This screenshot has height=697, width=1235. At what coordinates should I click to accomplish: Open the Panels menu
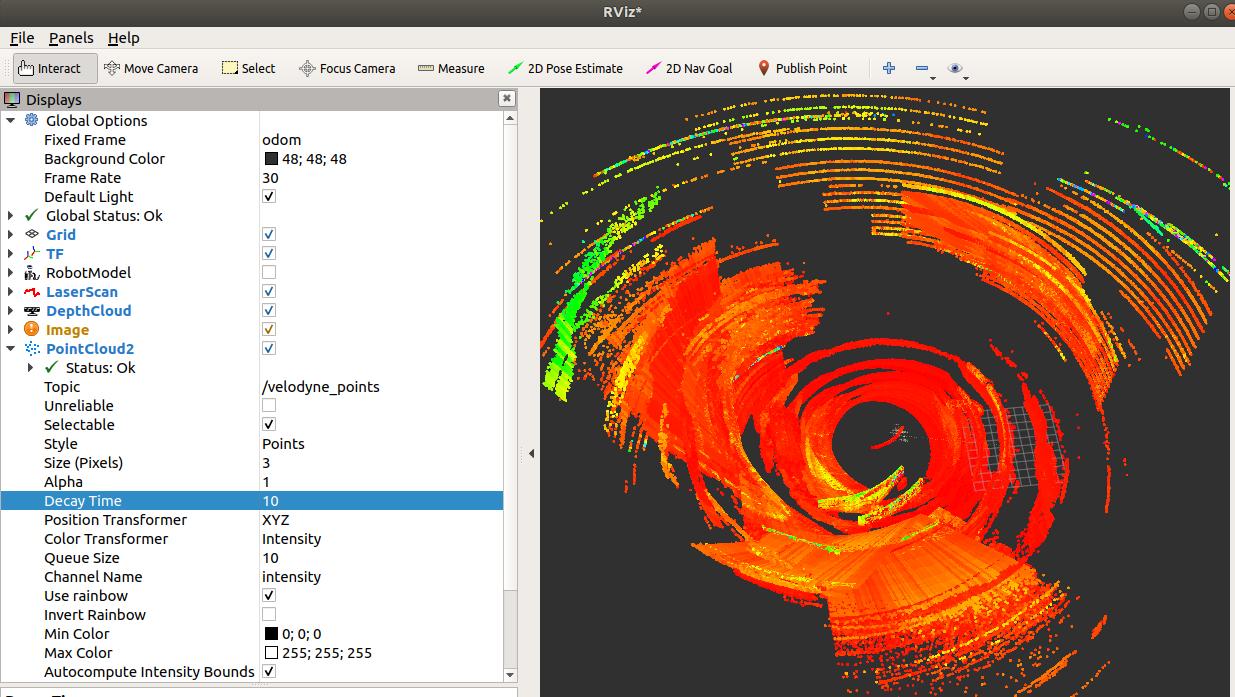point(71,38)
